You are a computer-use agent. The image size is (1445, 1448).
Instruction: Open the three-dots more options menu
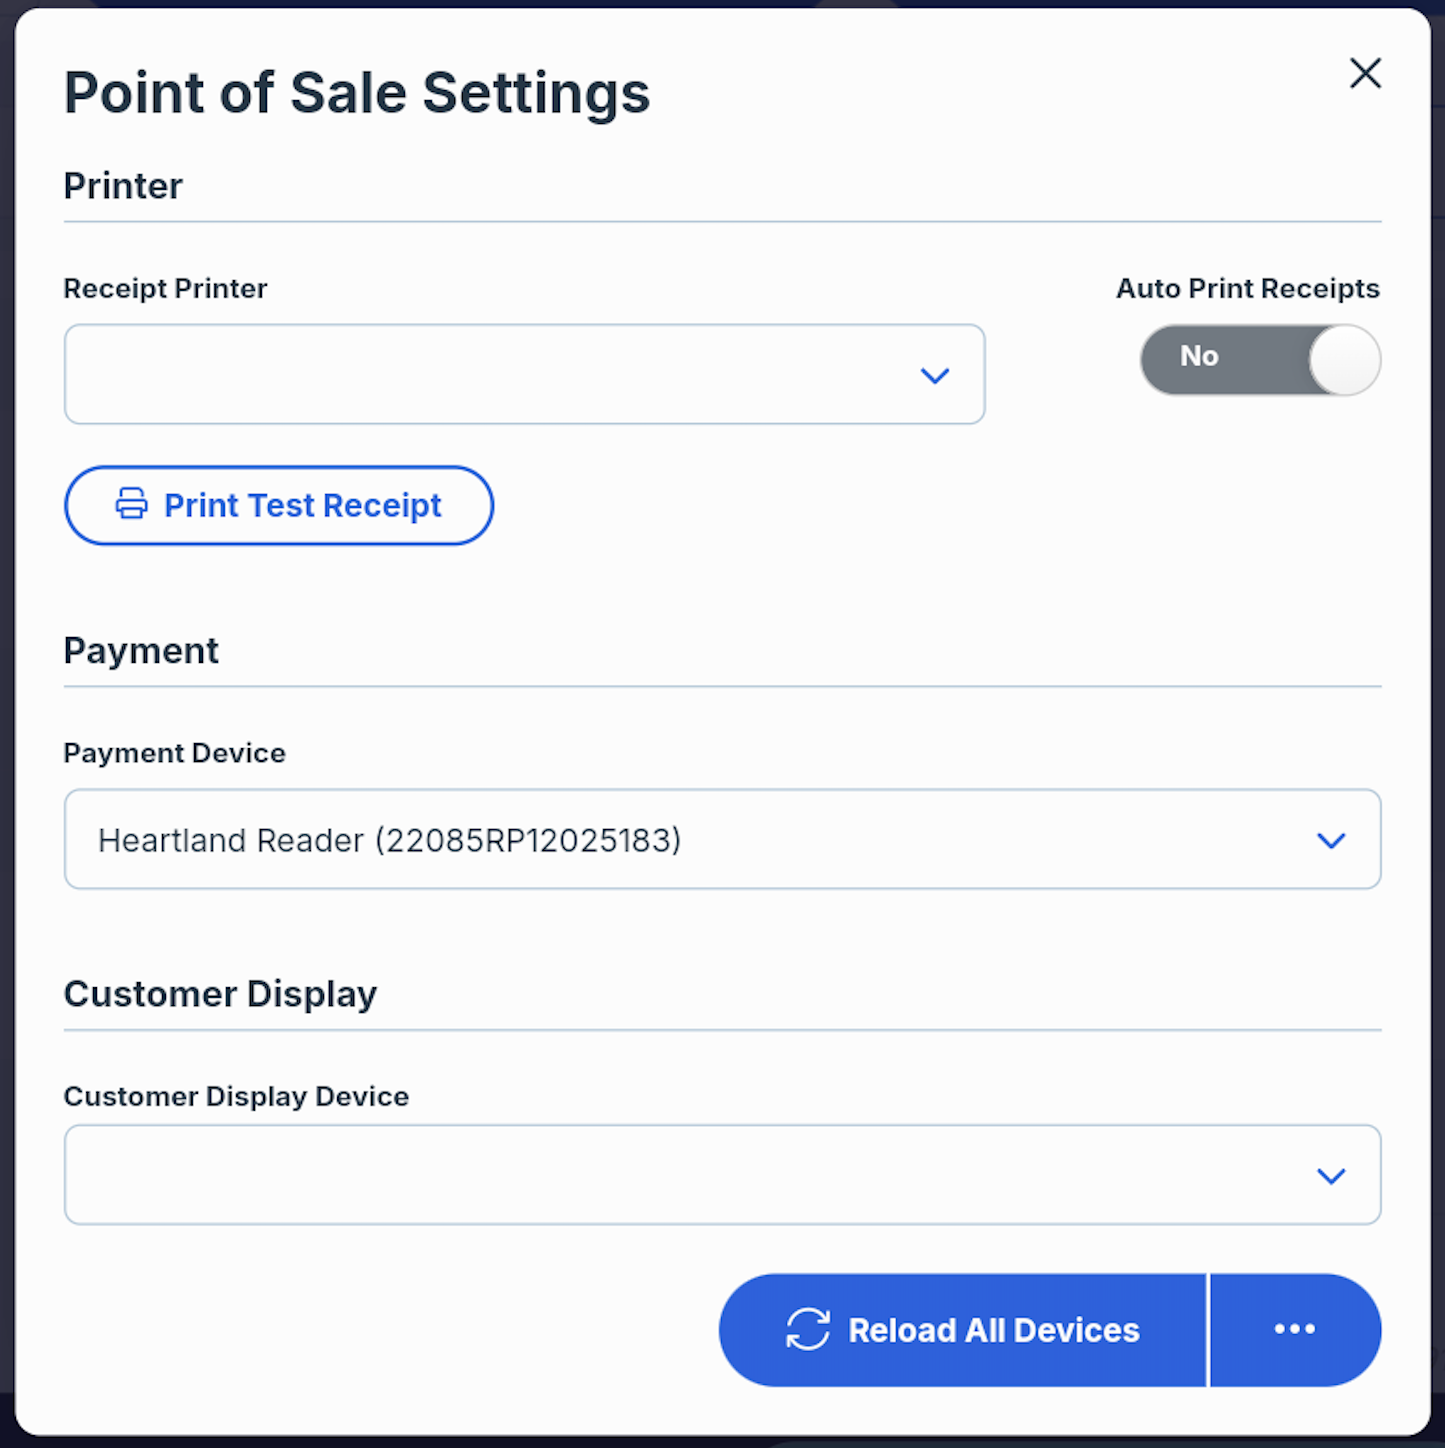click(x=1295, y=1329)
